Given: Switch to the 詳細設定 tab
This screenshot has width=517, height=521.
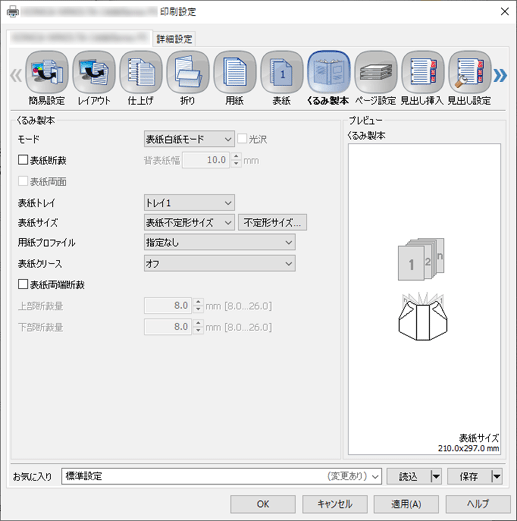Looking at the screenshot, I should tap(174, 39).
